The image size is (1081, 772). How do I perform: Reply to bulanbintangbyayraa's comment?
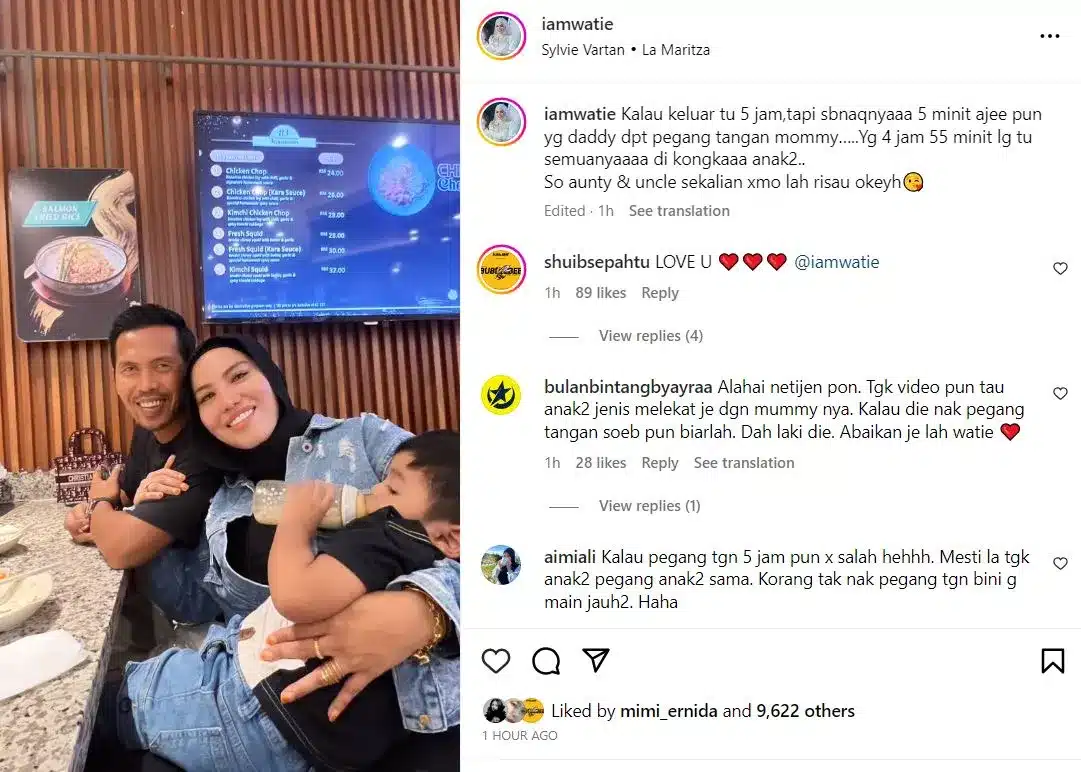[x=660, y=463]
